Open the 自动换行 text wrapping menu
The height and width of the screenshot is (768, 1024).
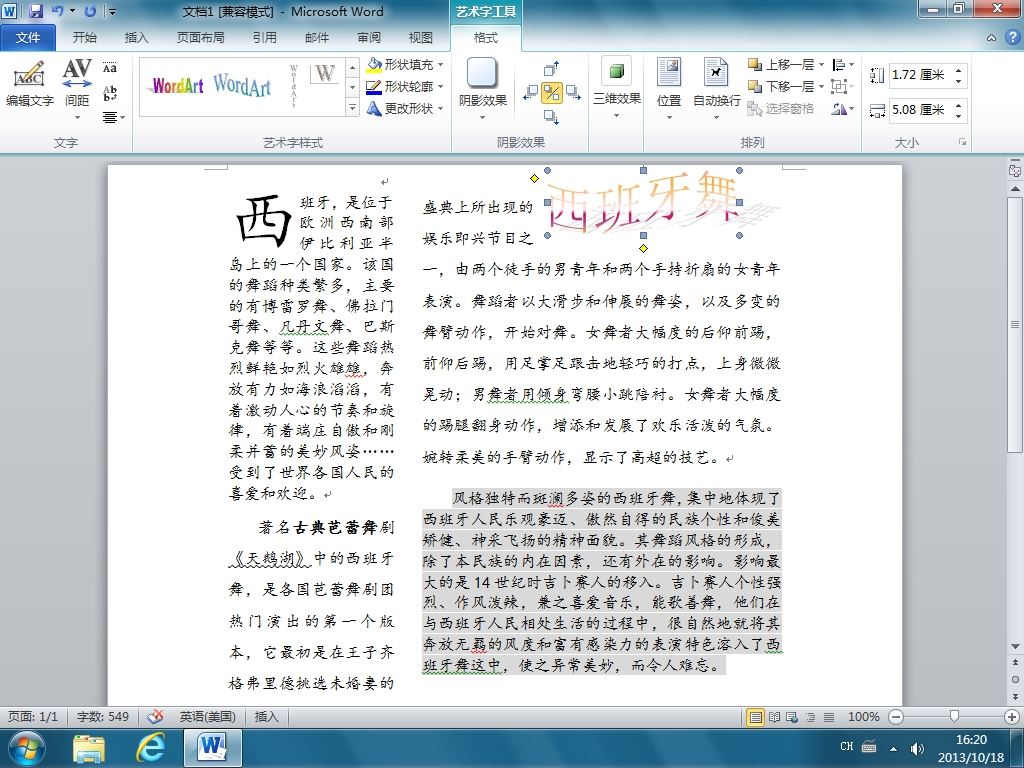coord(716,89)
